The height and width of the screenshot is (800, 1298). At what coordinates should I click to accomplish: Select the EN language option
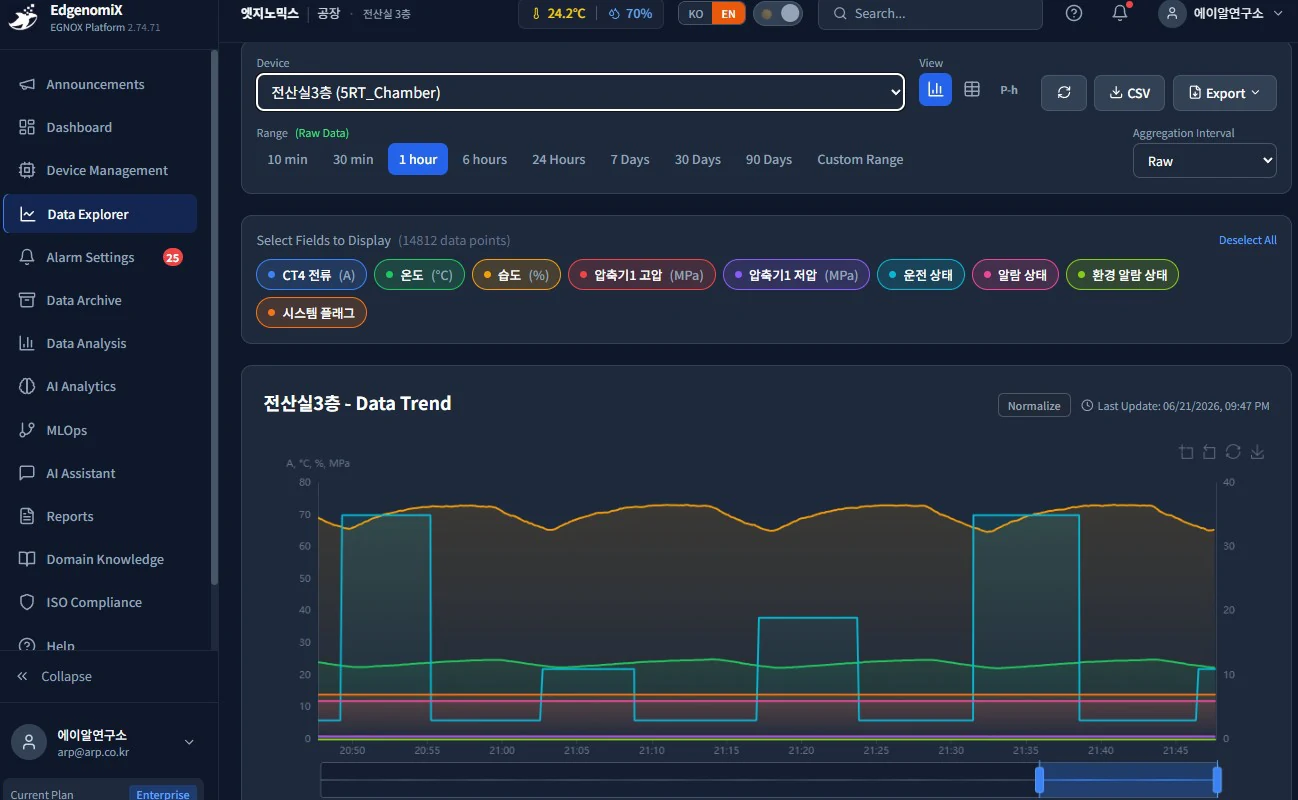click(728, 14)
